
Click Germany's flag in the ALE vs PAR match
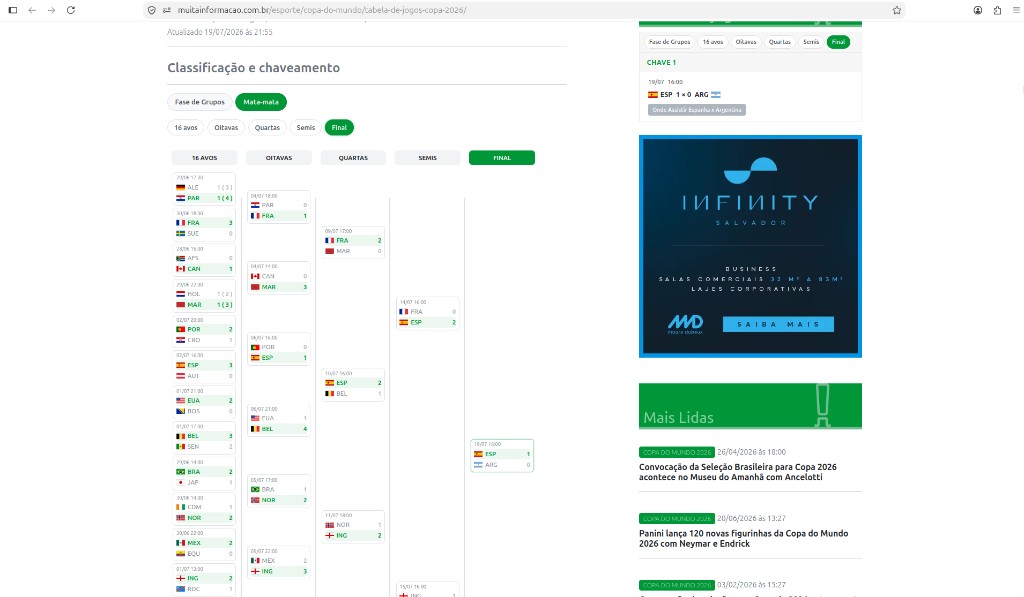click(x=180, y=187)
